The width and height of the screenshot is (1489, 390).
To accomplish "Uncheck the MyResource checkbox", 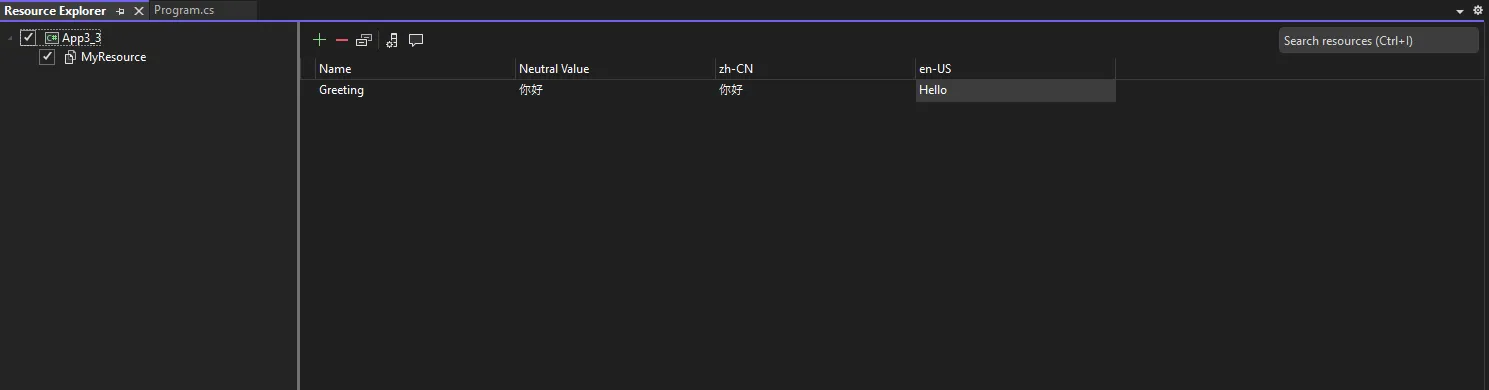I will click(x=47, y=57).
